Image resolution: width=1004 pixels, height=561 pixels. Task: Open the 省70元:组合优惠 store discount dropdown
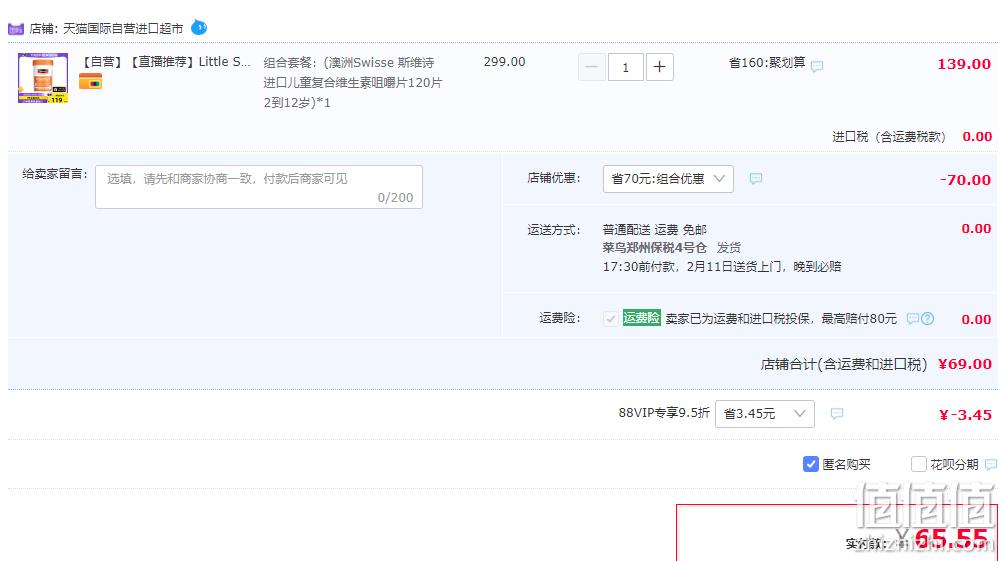coord(668,179)
